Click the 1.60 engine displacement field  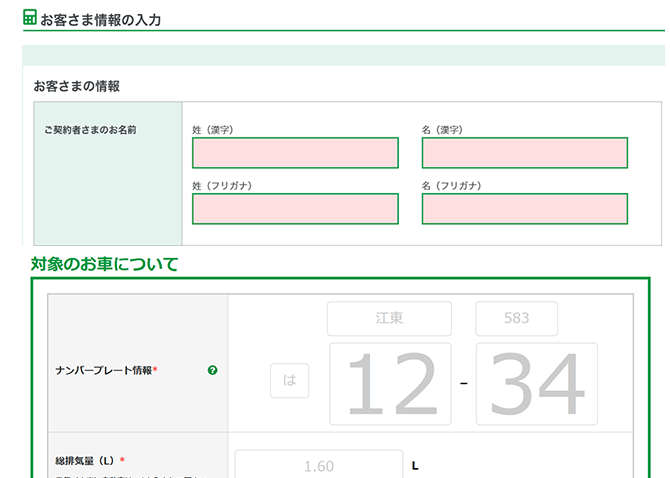coord(318,465)
